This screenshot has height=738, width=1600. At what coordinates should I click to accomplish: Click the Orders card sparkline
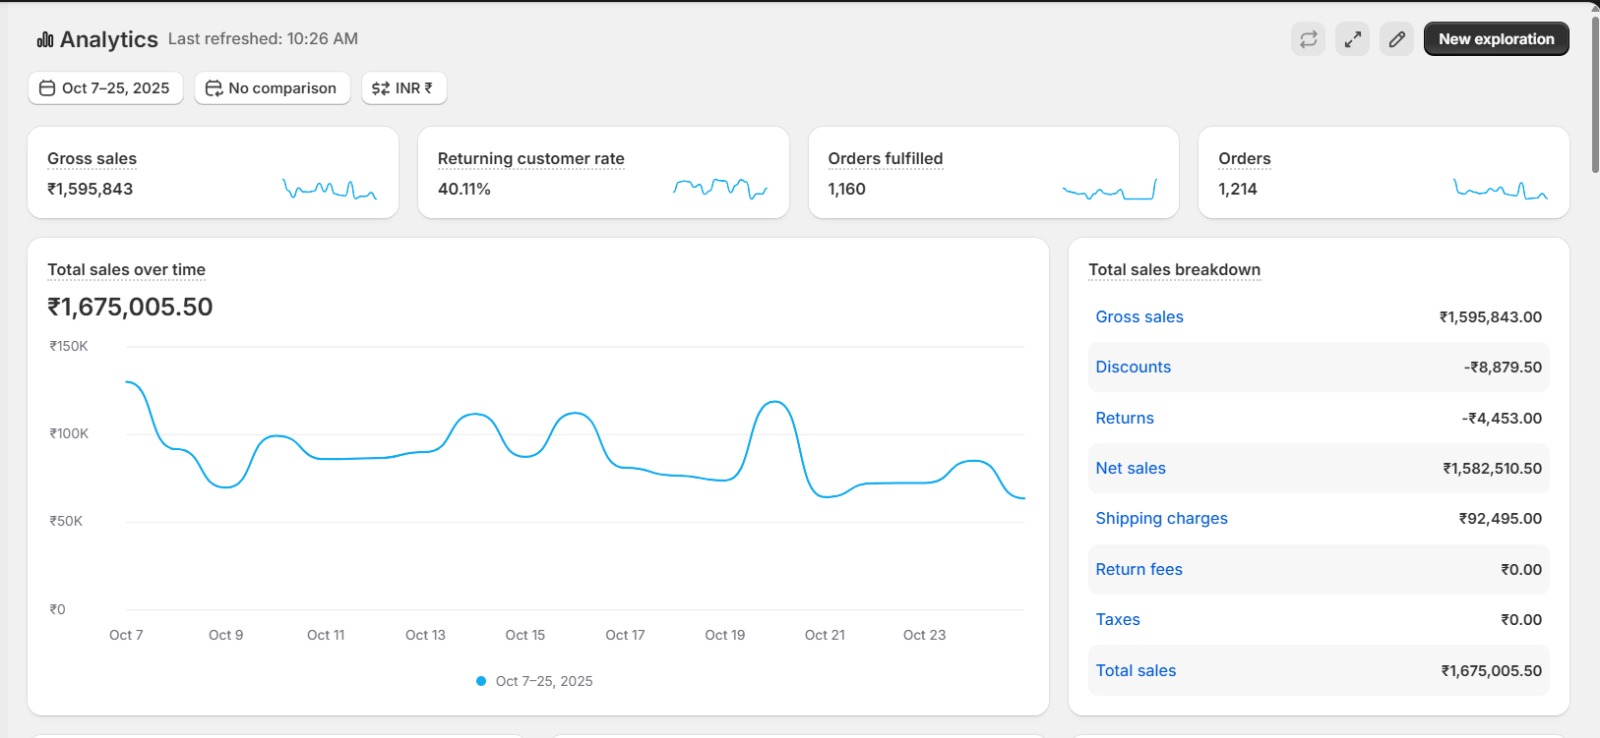tap(1499, 189)
